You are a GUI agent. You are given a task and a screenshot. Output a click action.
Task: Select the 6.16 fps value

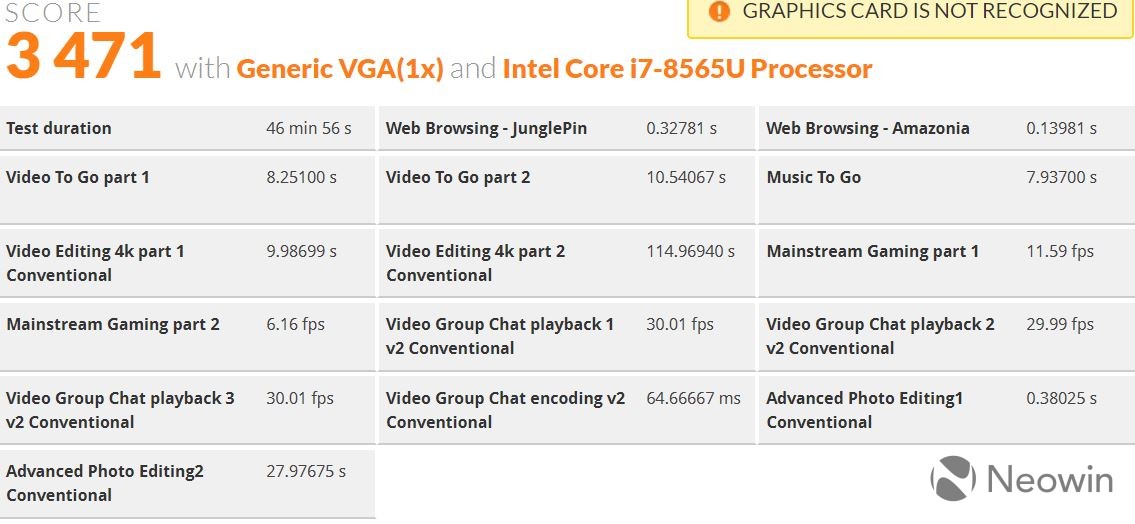(295, 324)
